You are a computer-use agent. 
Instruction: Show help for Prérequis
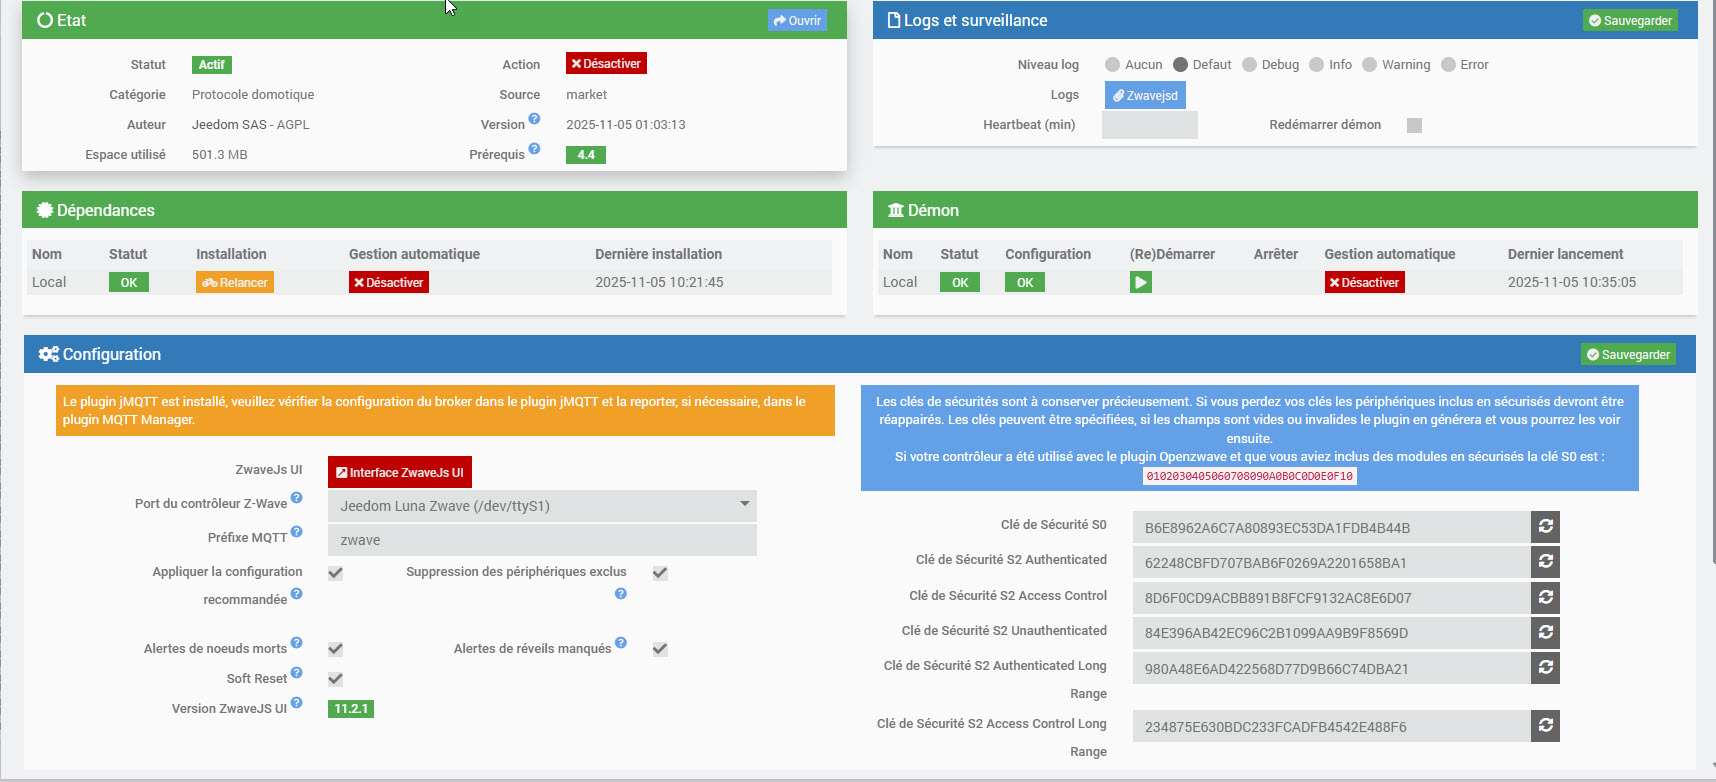click(534, 149)
